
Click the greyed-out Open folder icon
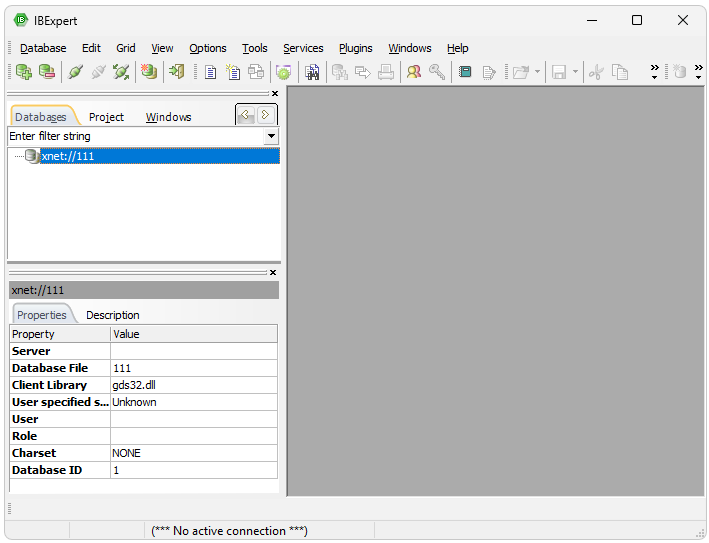coord(521,72)
